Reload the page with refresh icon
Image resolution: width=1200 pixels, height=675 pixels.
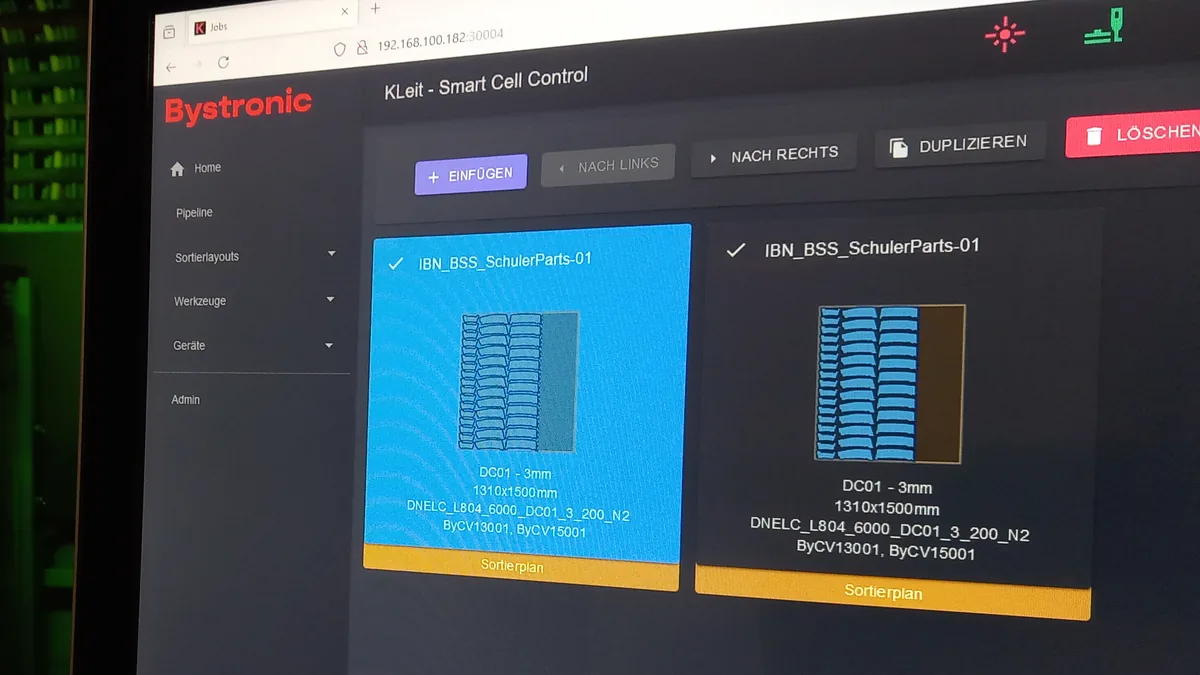click(x=223, y=62)
